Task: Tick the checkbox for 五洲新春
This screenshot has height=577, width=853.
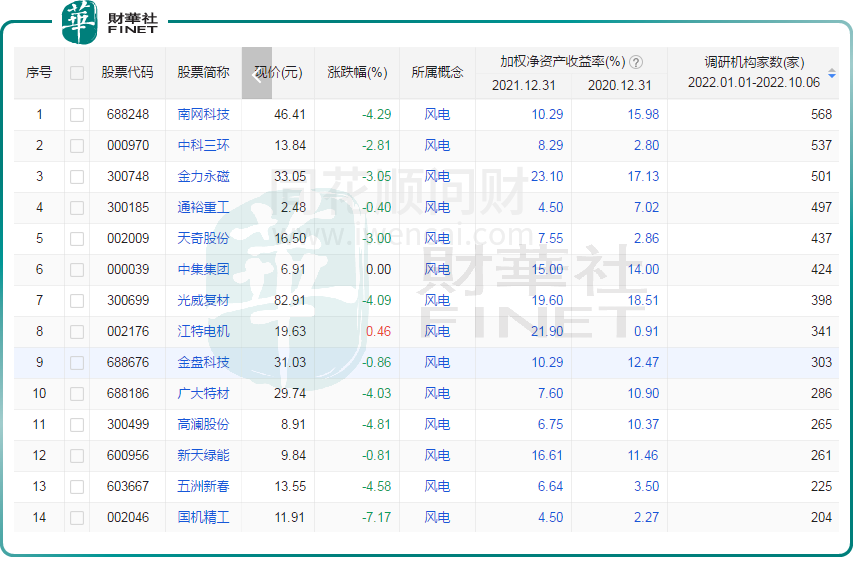Action: coord(77,487)
